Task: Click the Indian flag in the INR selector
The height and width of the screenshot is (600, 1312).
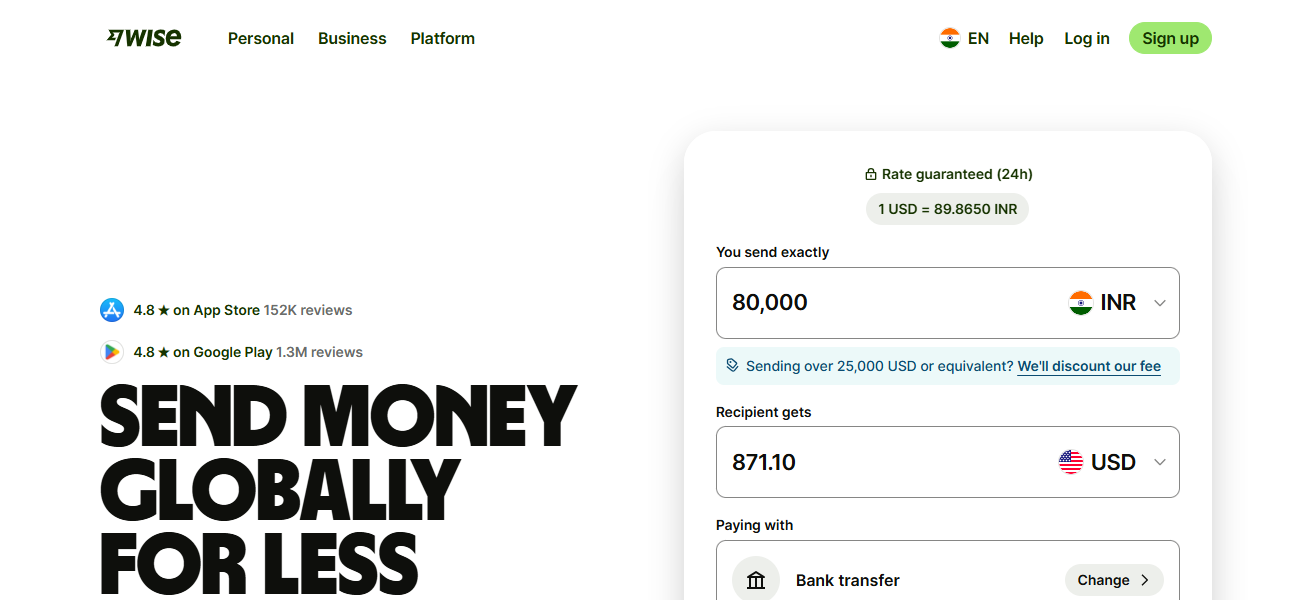Action: (x=1081, y=303)
